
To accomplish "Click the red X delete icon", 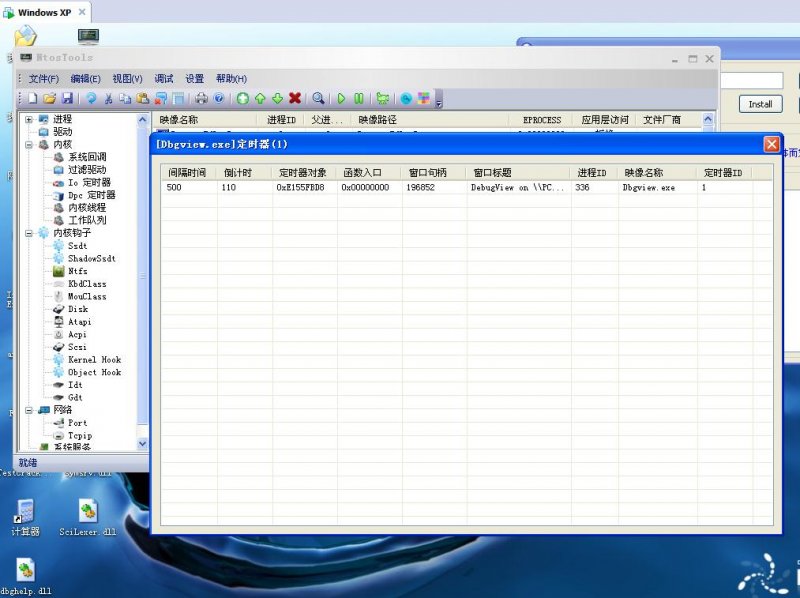I will pyautogui.click(x=295, y=98).
